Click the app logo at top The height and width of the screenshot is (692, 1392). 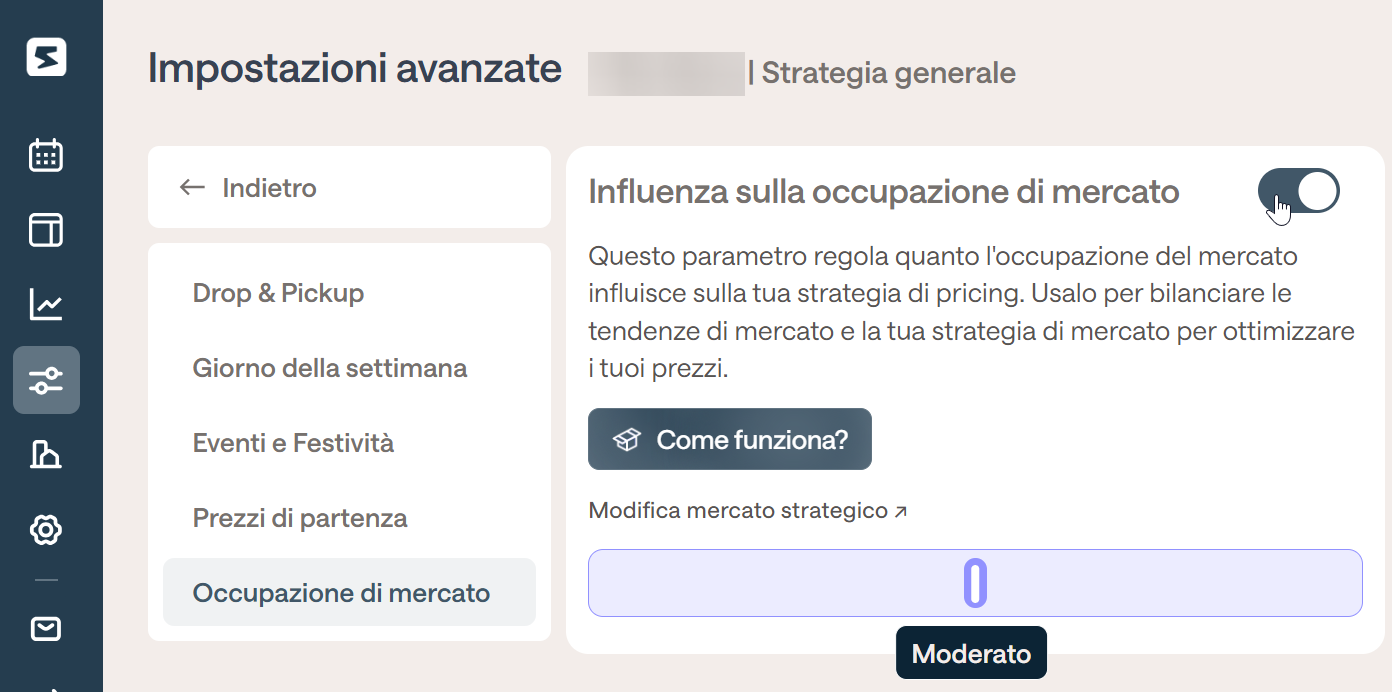[x=47, y=57]
